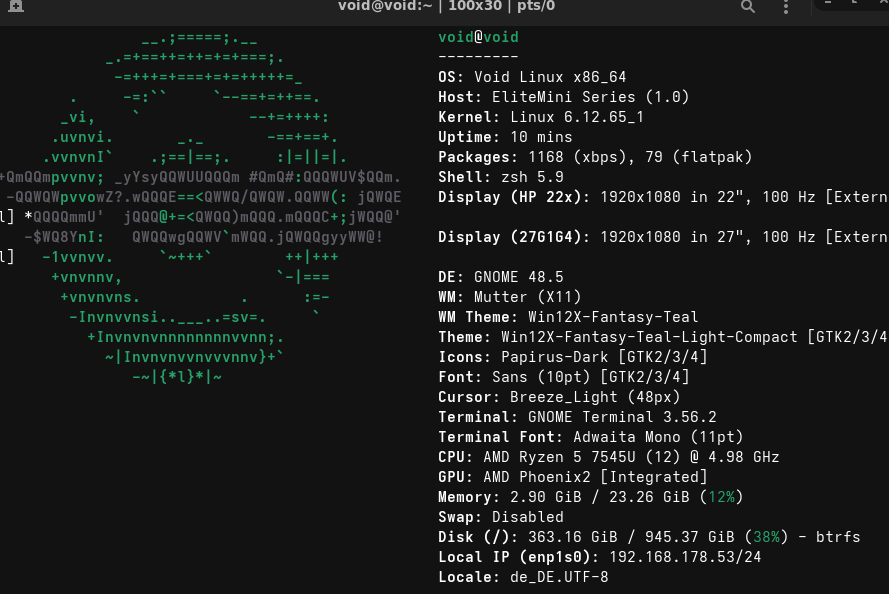Open the three-dot terminal menu
The image size is (889, 594).
788,7
